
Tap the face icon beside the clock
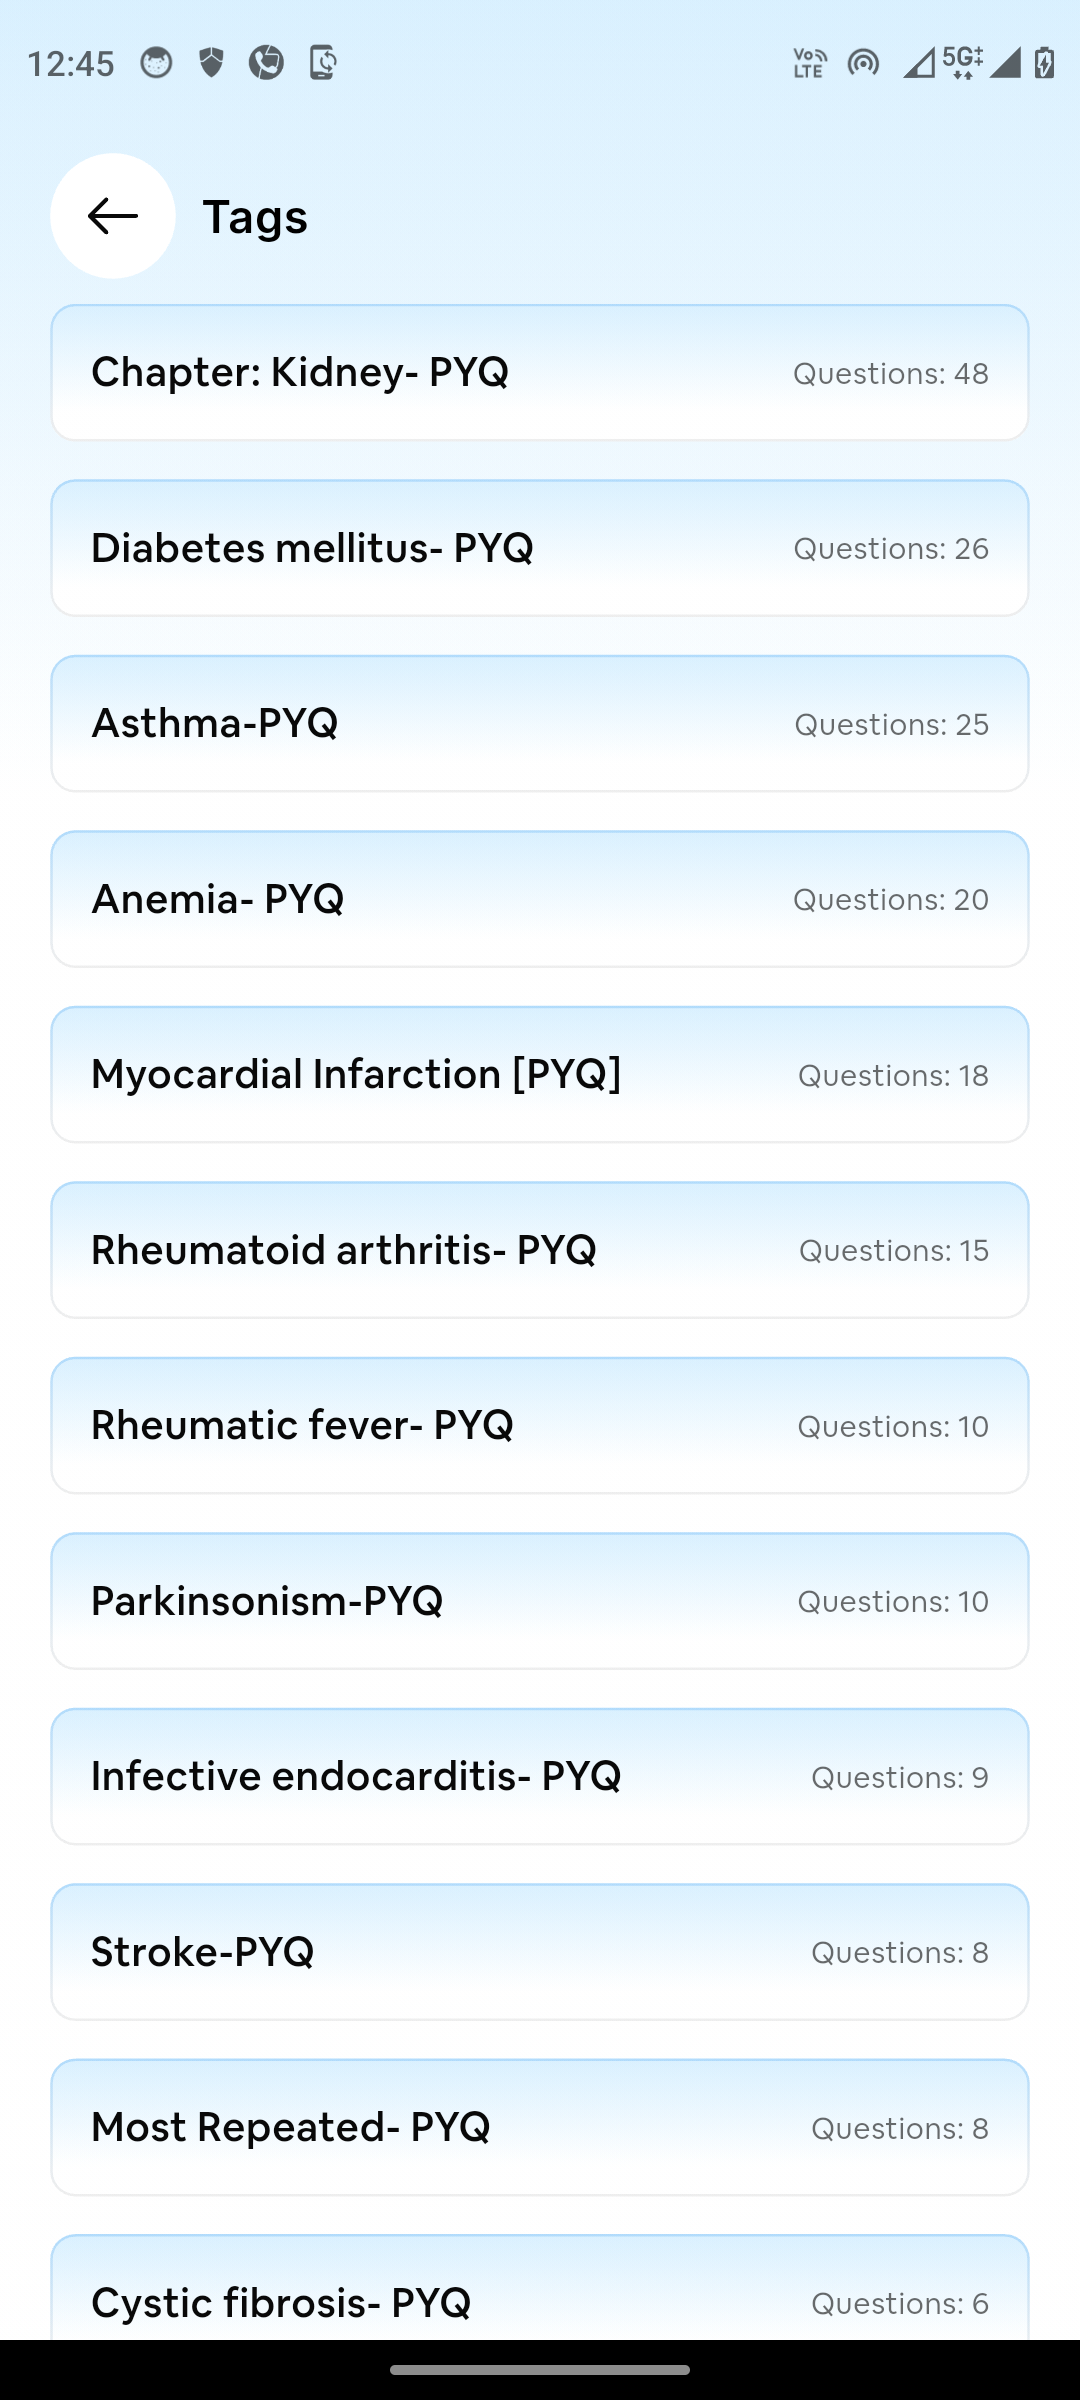pos(156,63)
